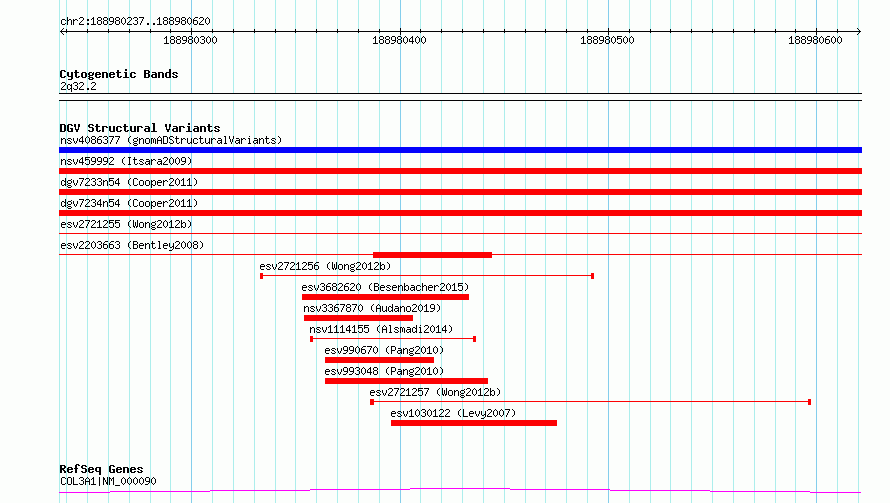890x503 pixels.
Task: Select the 2q32.2 band label
Action: coord(78,86)
